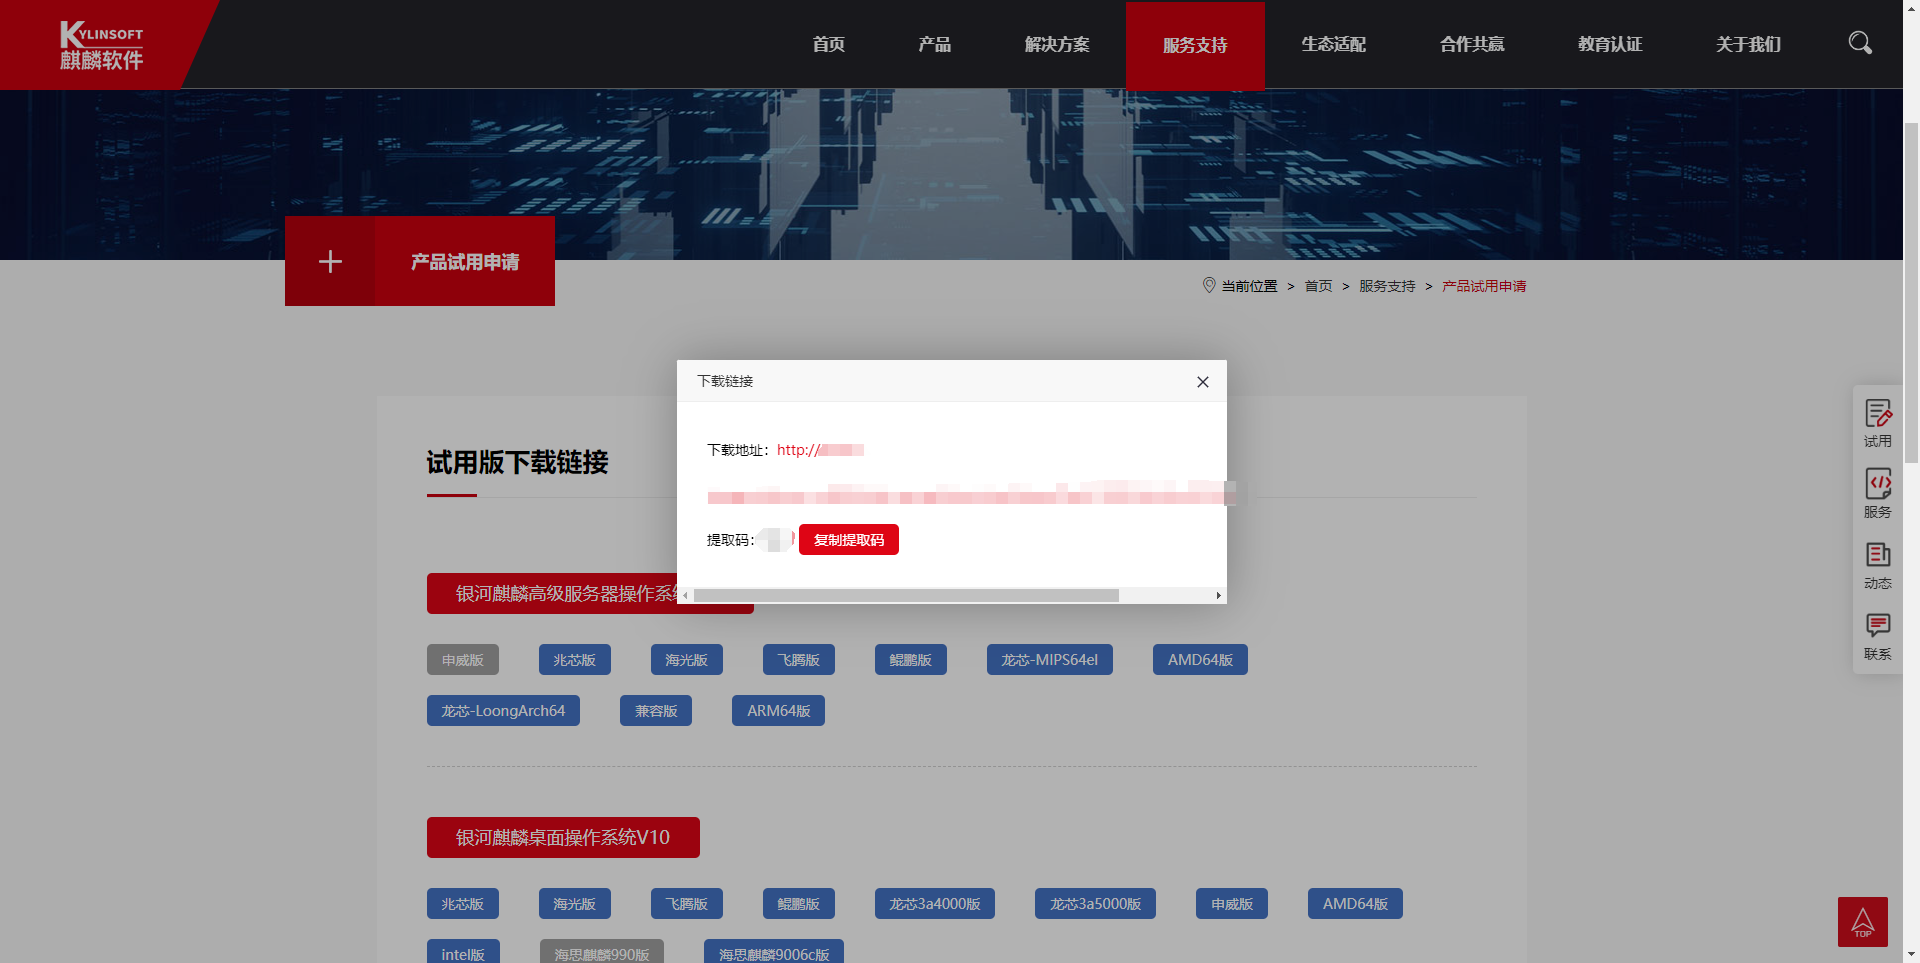Click the location pin icon in breadcrumb
This screenshot has width=1920, height=963.
1208,285
